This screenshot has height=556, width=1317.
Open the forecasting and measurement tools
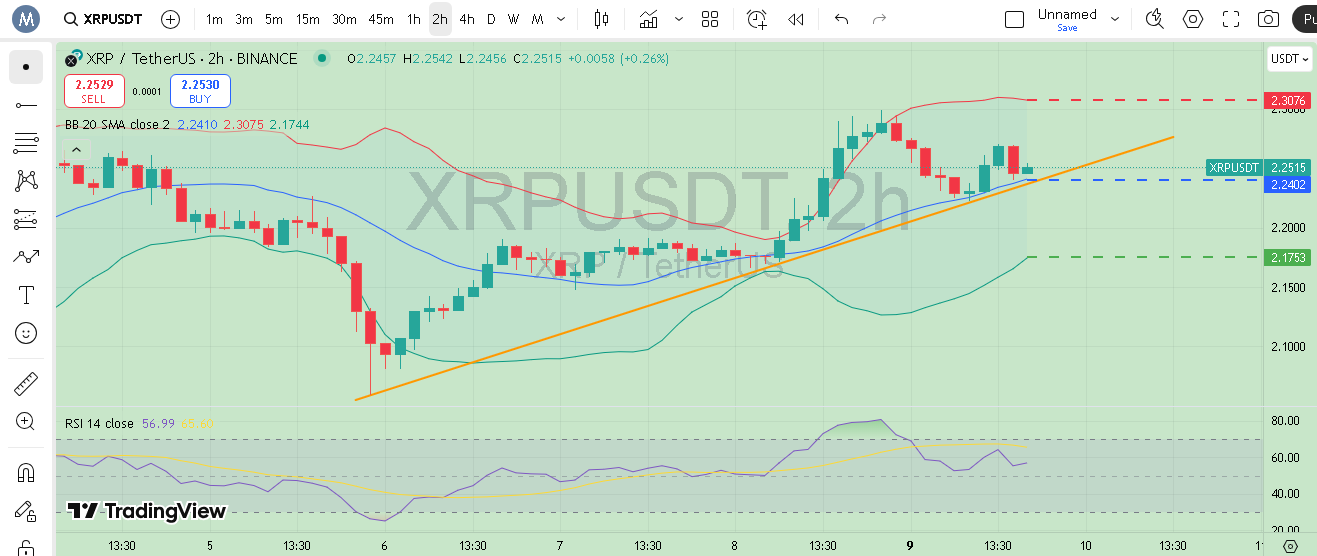(26, 219)
